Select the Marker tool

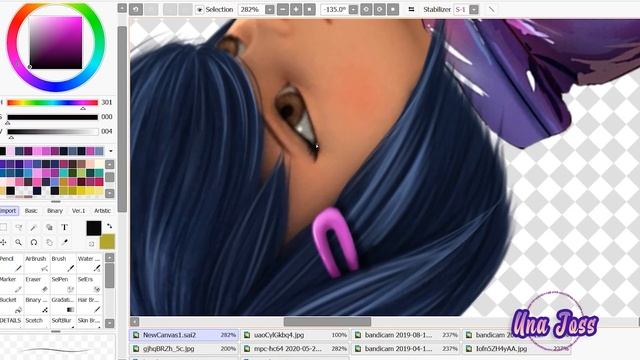pyautogui.click(x=11, y=284)
